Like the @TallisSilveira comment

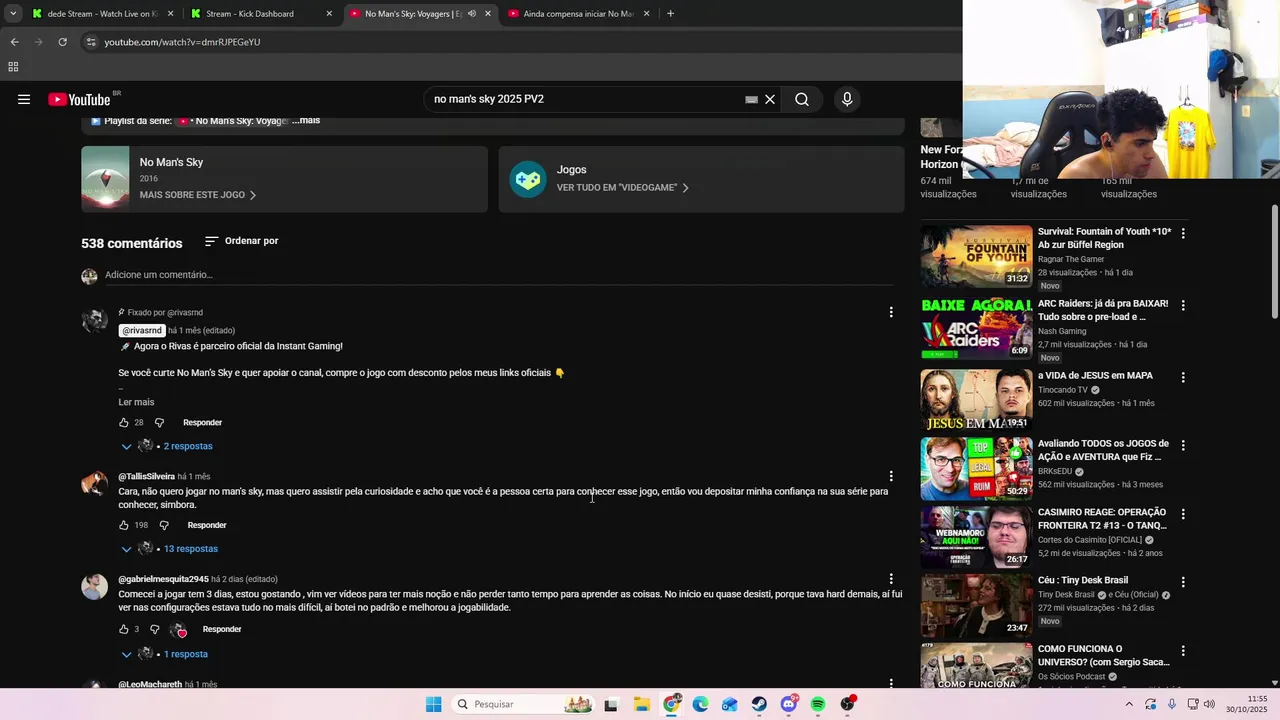(x=124, y=525)
